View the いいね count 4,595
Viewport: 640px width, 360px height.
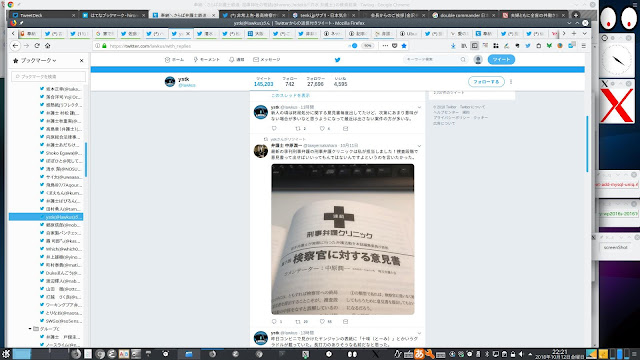[x=340, y=82]
